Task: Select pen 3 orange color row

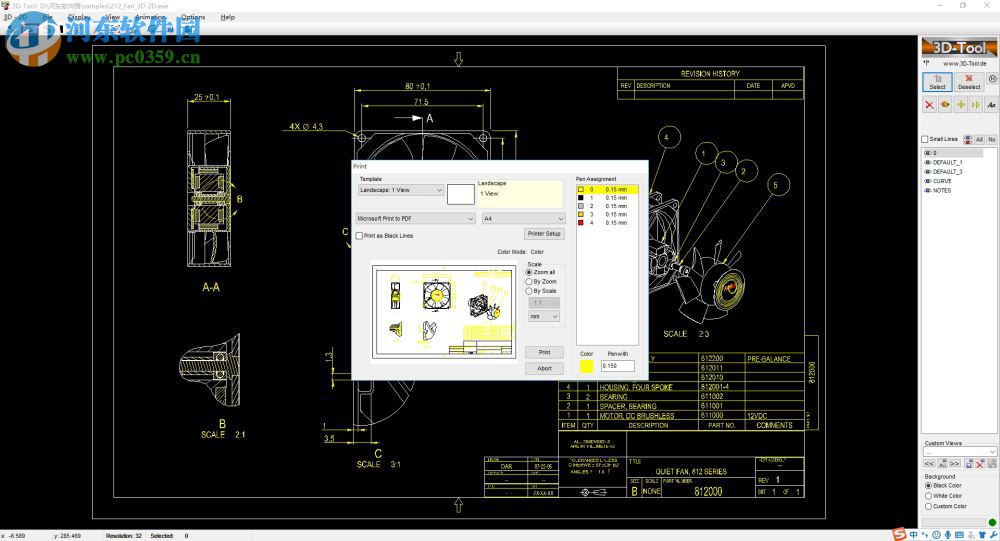Action: [x=607, y=214]
